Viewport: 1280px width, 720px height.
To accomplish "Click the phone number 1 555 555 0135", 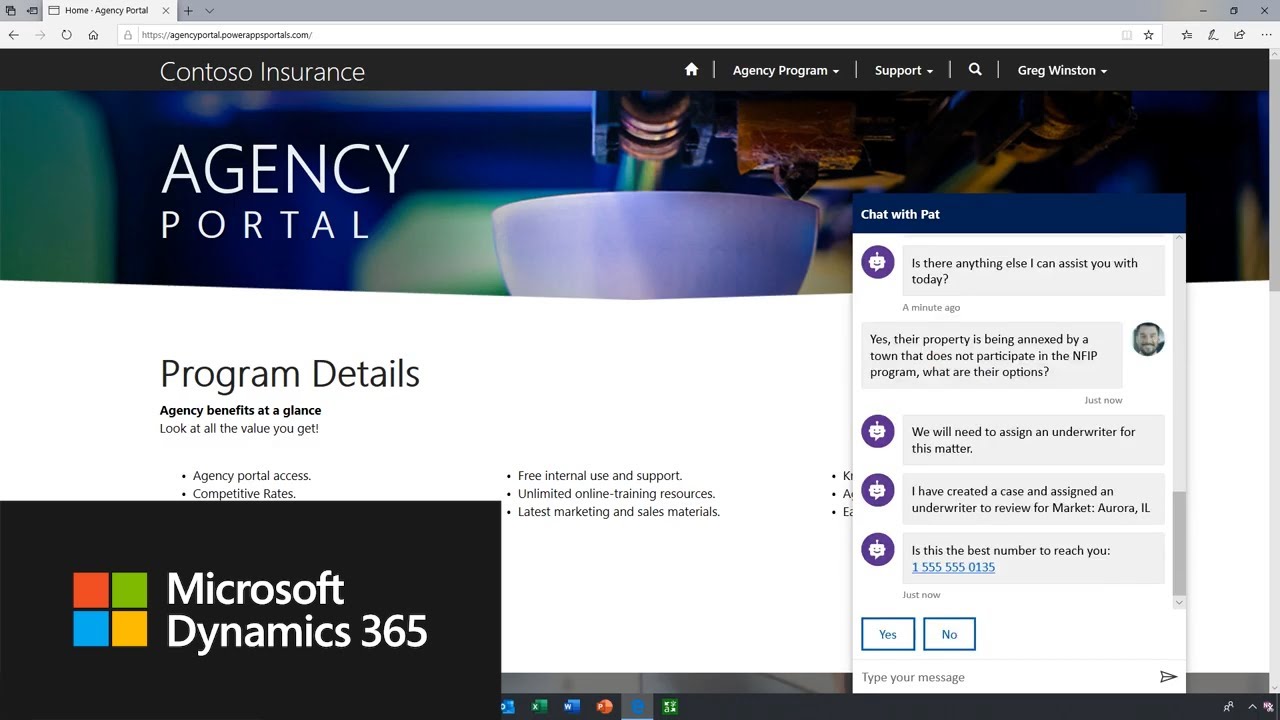I will tap(953, 567).
